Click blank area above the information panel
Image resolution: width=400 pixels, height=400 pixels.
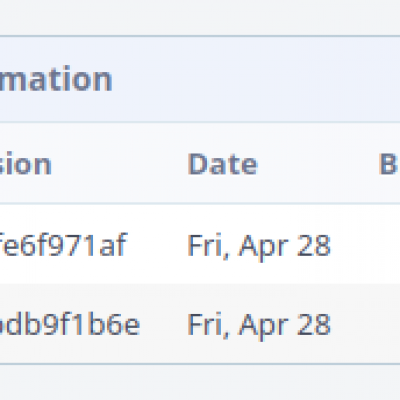(x=200, y=17)
